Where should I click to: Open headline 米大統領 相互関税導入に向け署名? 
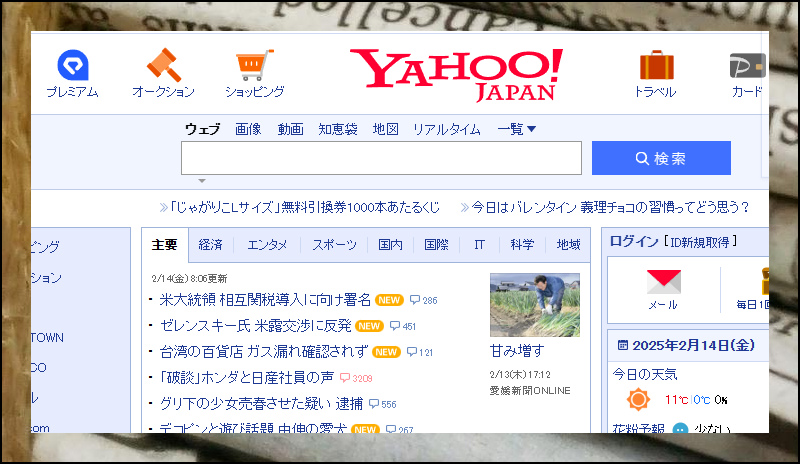click(265, 300)
